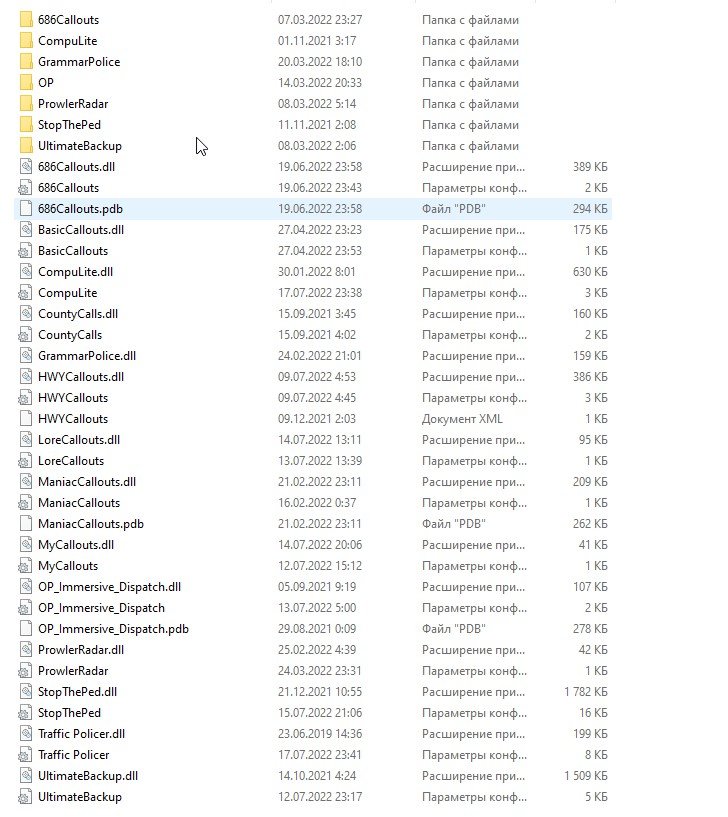728x817 pixels.
Task: Click the Traffic Policer.dll file icon
Action: 26,734
